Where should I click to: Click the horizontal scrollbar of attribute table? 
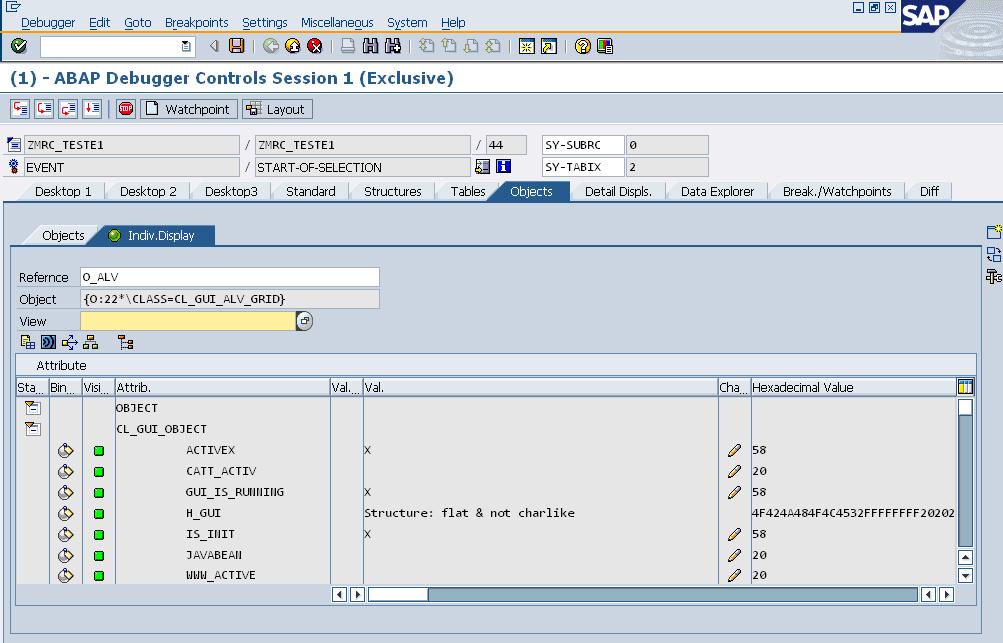(640, 594)
